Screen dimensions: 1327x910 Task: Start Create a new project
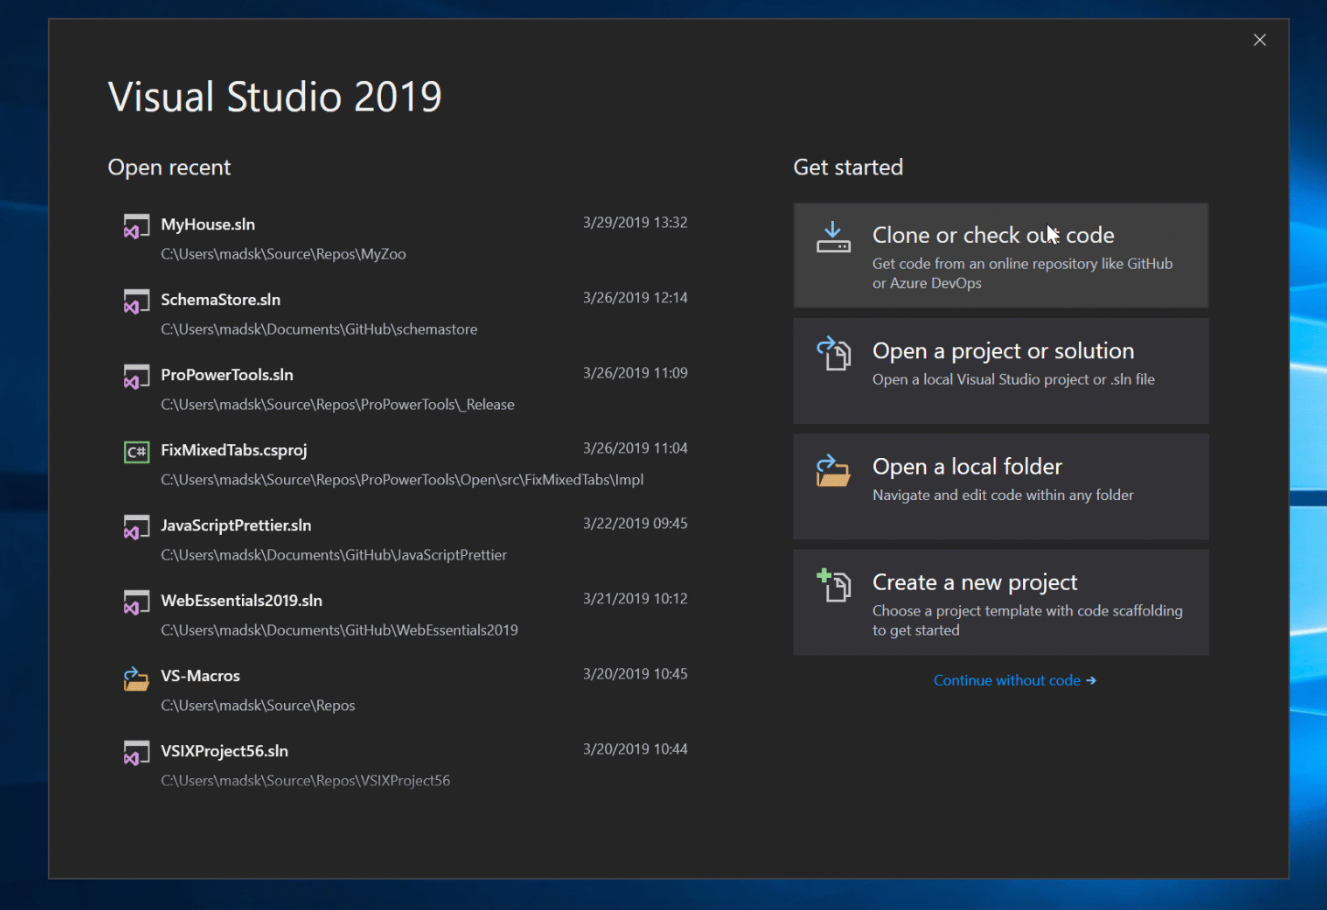(1001, 602)
